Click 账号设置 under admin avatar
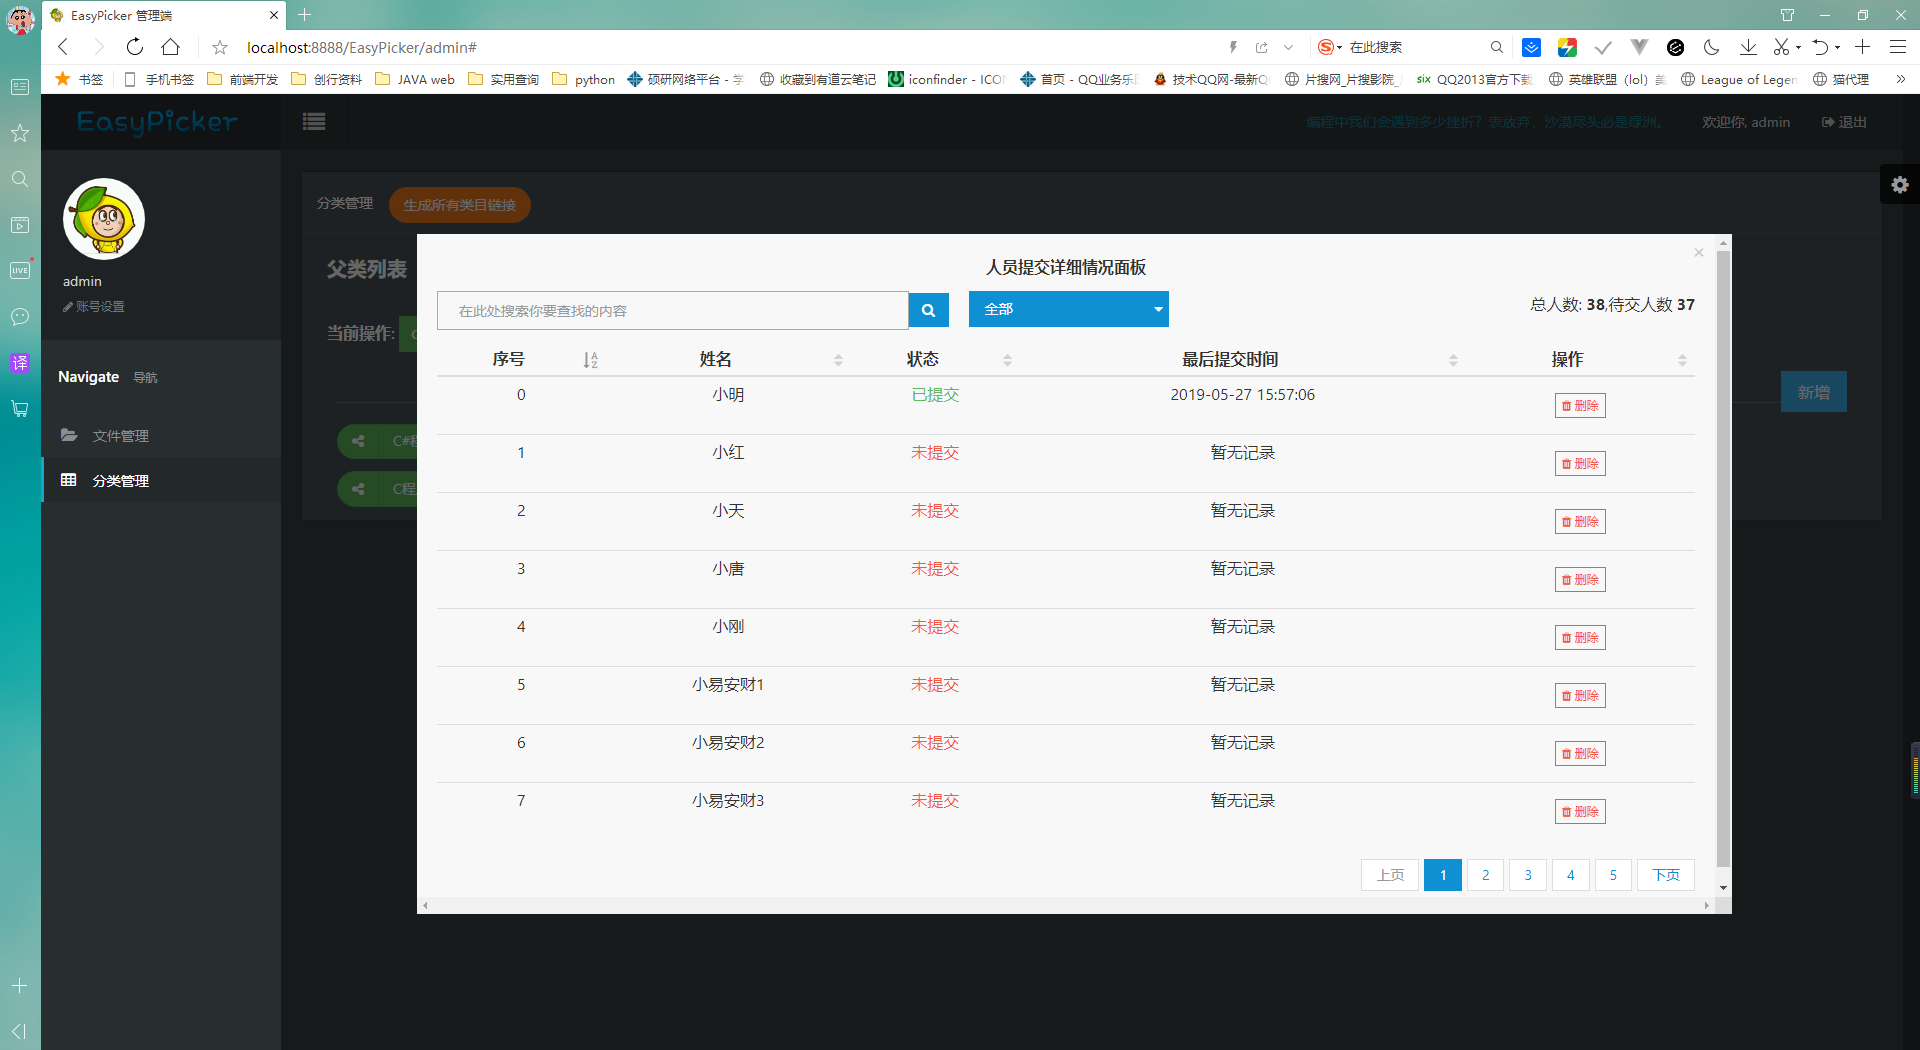Screen dimensions: 1920x1050 point(94,307)
